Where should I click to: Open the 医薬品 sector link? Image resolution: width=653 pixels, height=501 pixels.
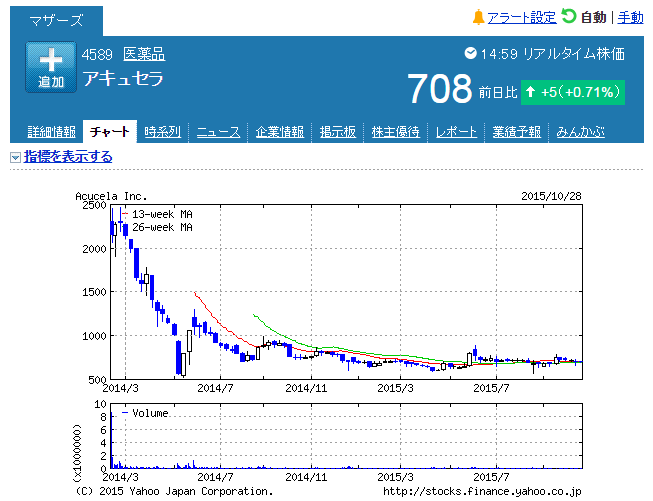pyautogui.click(x=144, y=54)
